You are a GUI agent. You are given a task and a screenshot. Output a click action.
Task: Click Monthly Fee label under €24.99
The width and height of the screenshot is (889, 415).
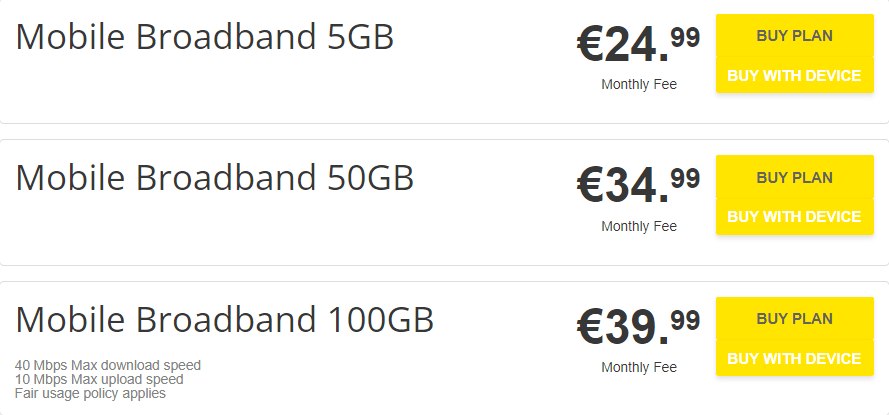coord(639,84)
